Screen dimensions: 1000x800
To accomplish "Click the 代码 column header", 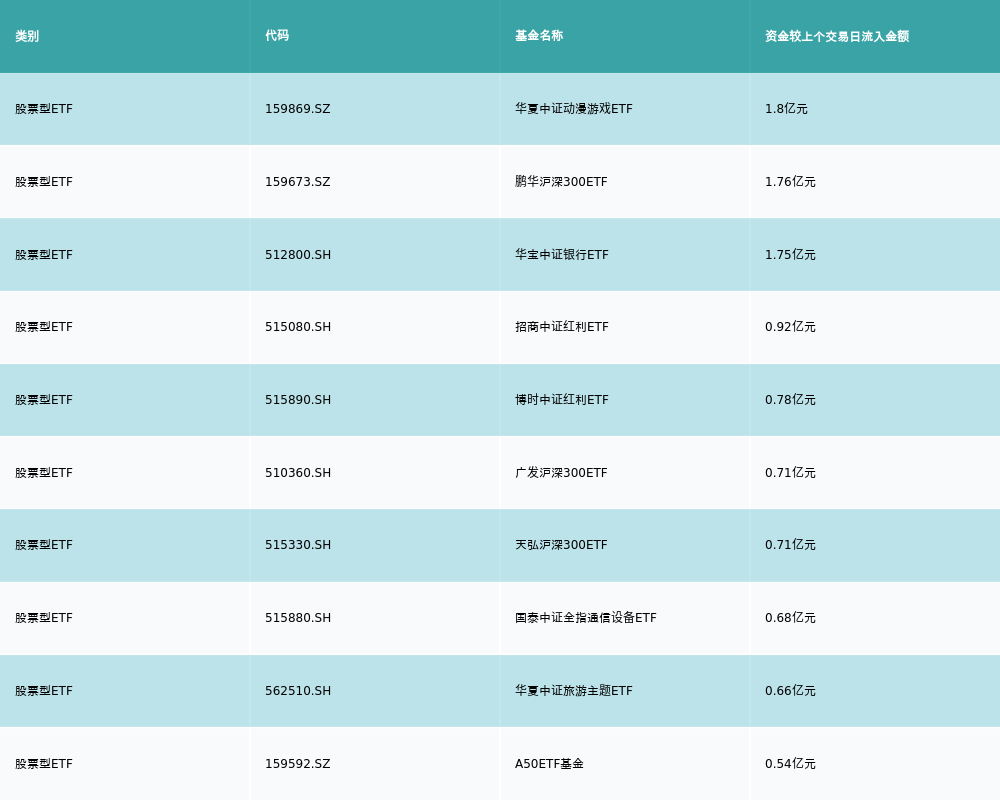I will 277,36.
